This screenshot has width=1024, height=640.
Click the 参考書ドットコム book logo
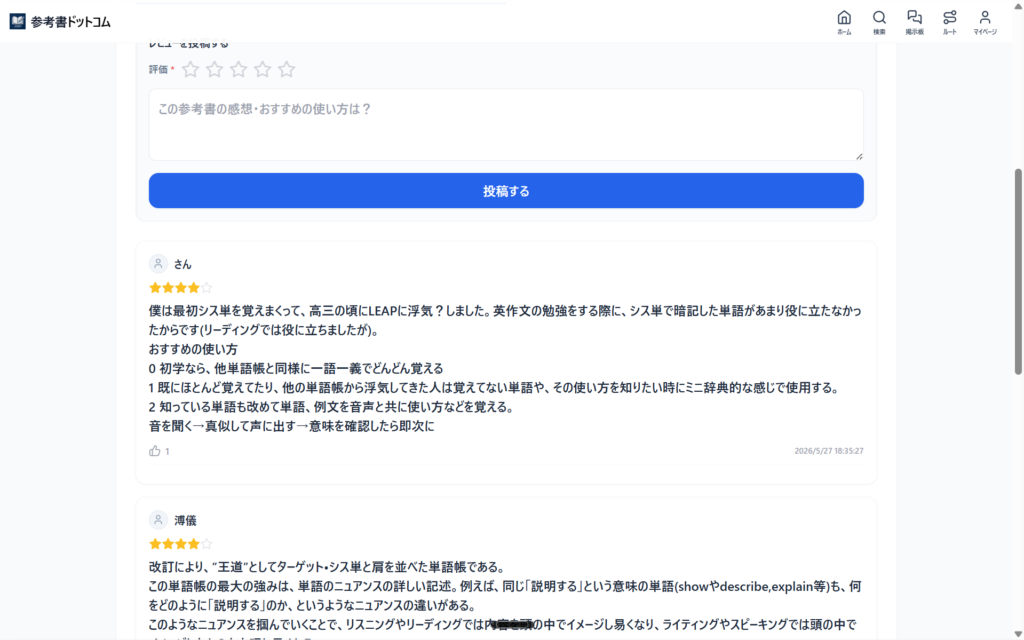(x=18, y=22)
